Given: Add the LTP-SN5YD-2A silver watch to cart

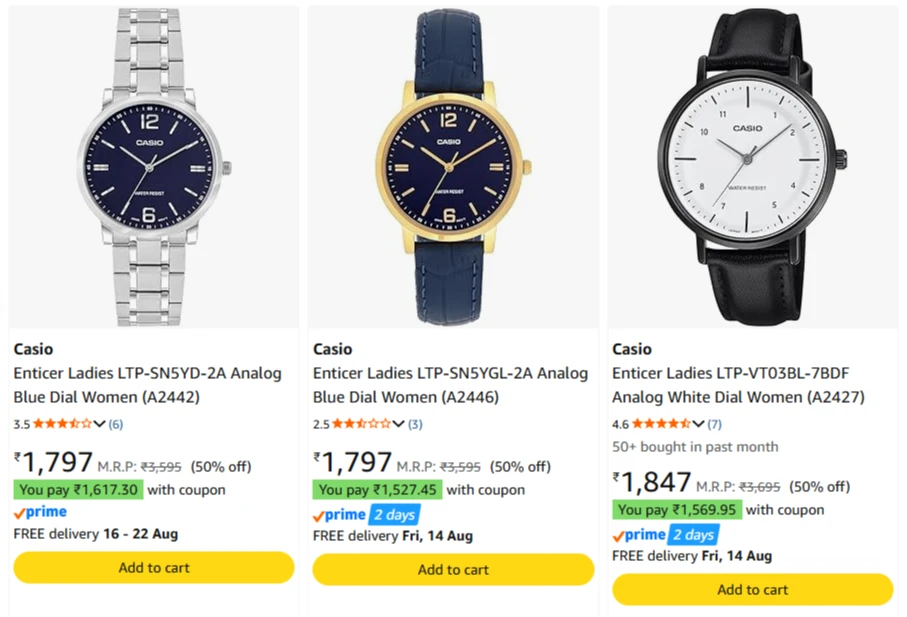Looking at the screenshot, I should [x=154, y=567].
